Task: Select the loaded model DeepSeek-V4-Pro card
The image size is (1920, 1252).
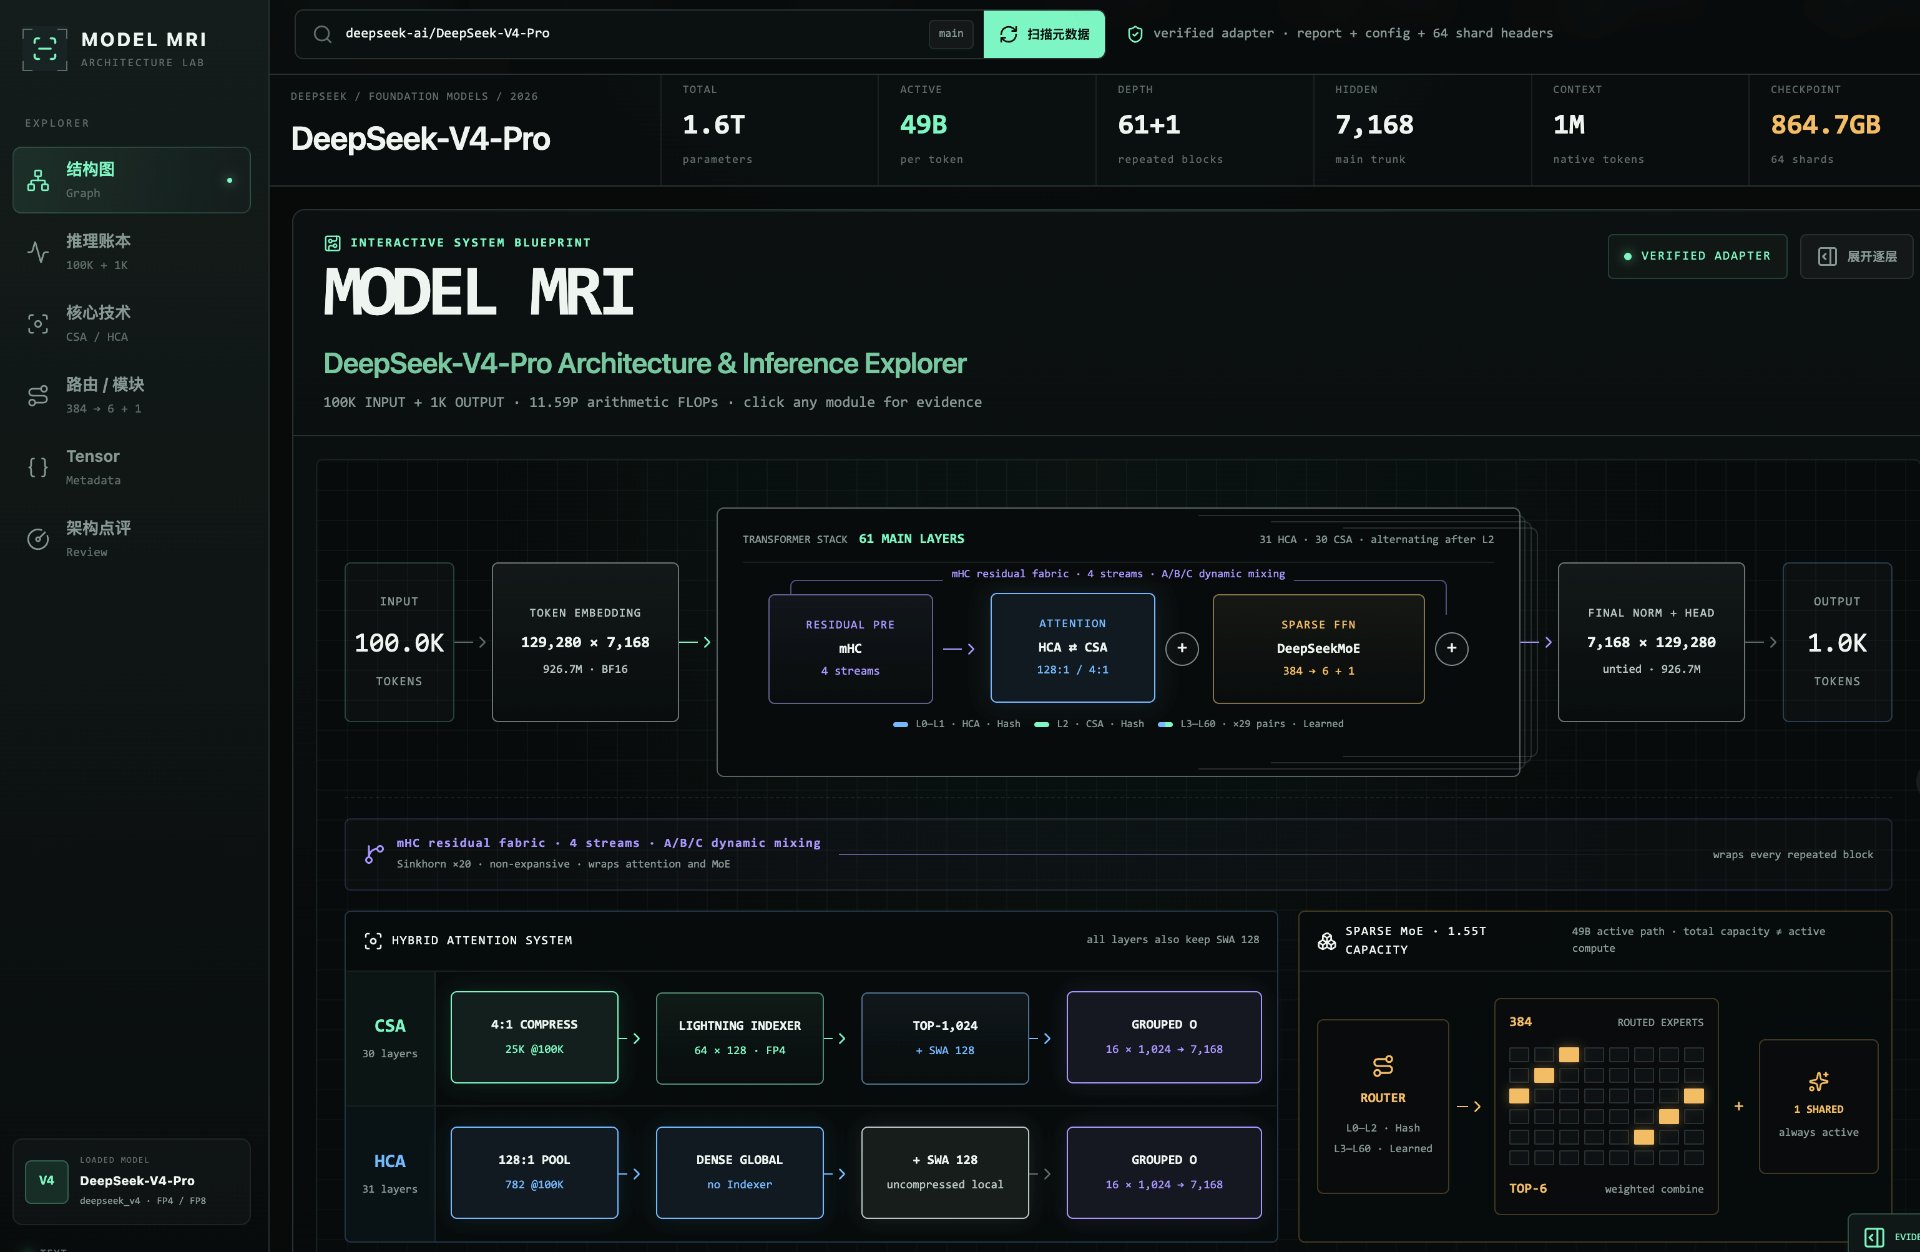Action: point(131,1181)
